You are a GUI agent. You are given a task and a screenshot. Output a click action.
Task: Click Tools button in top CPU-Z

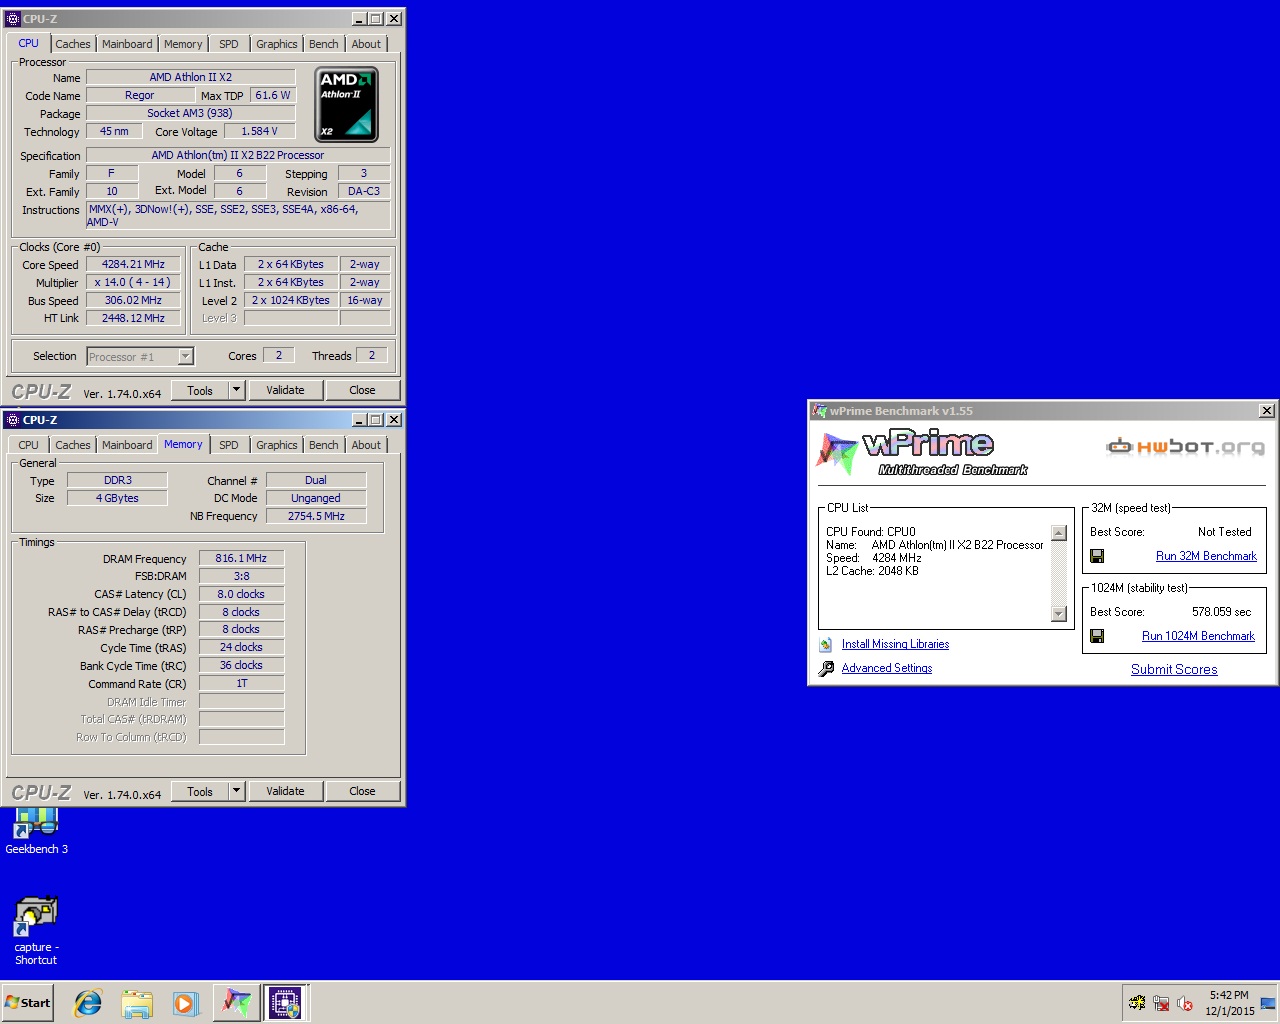tap(200, 391)
